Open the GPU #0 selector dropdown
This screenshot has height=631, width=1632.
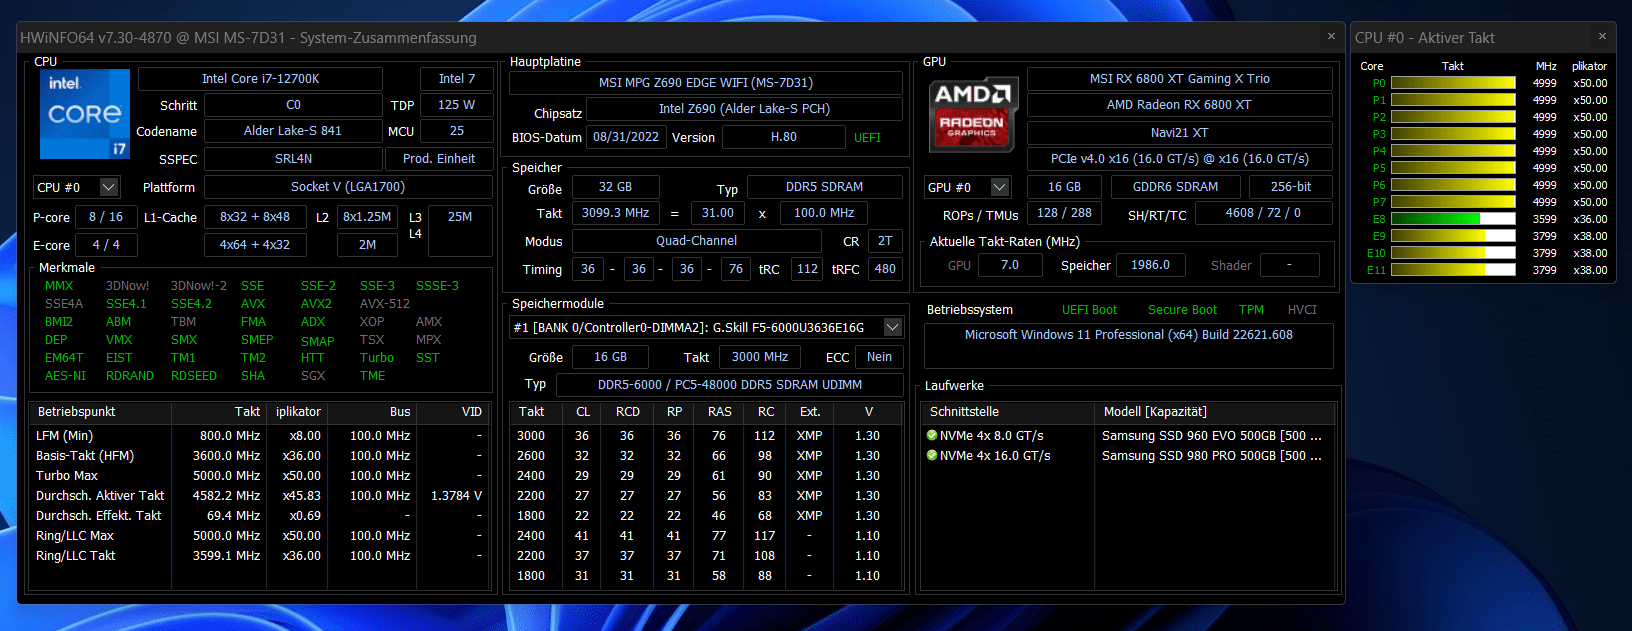(x=999, y=187)
